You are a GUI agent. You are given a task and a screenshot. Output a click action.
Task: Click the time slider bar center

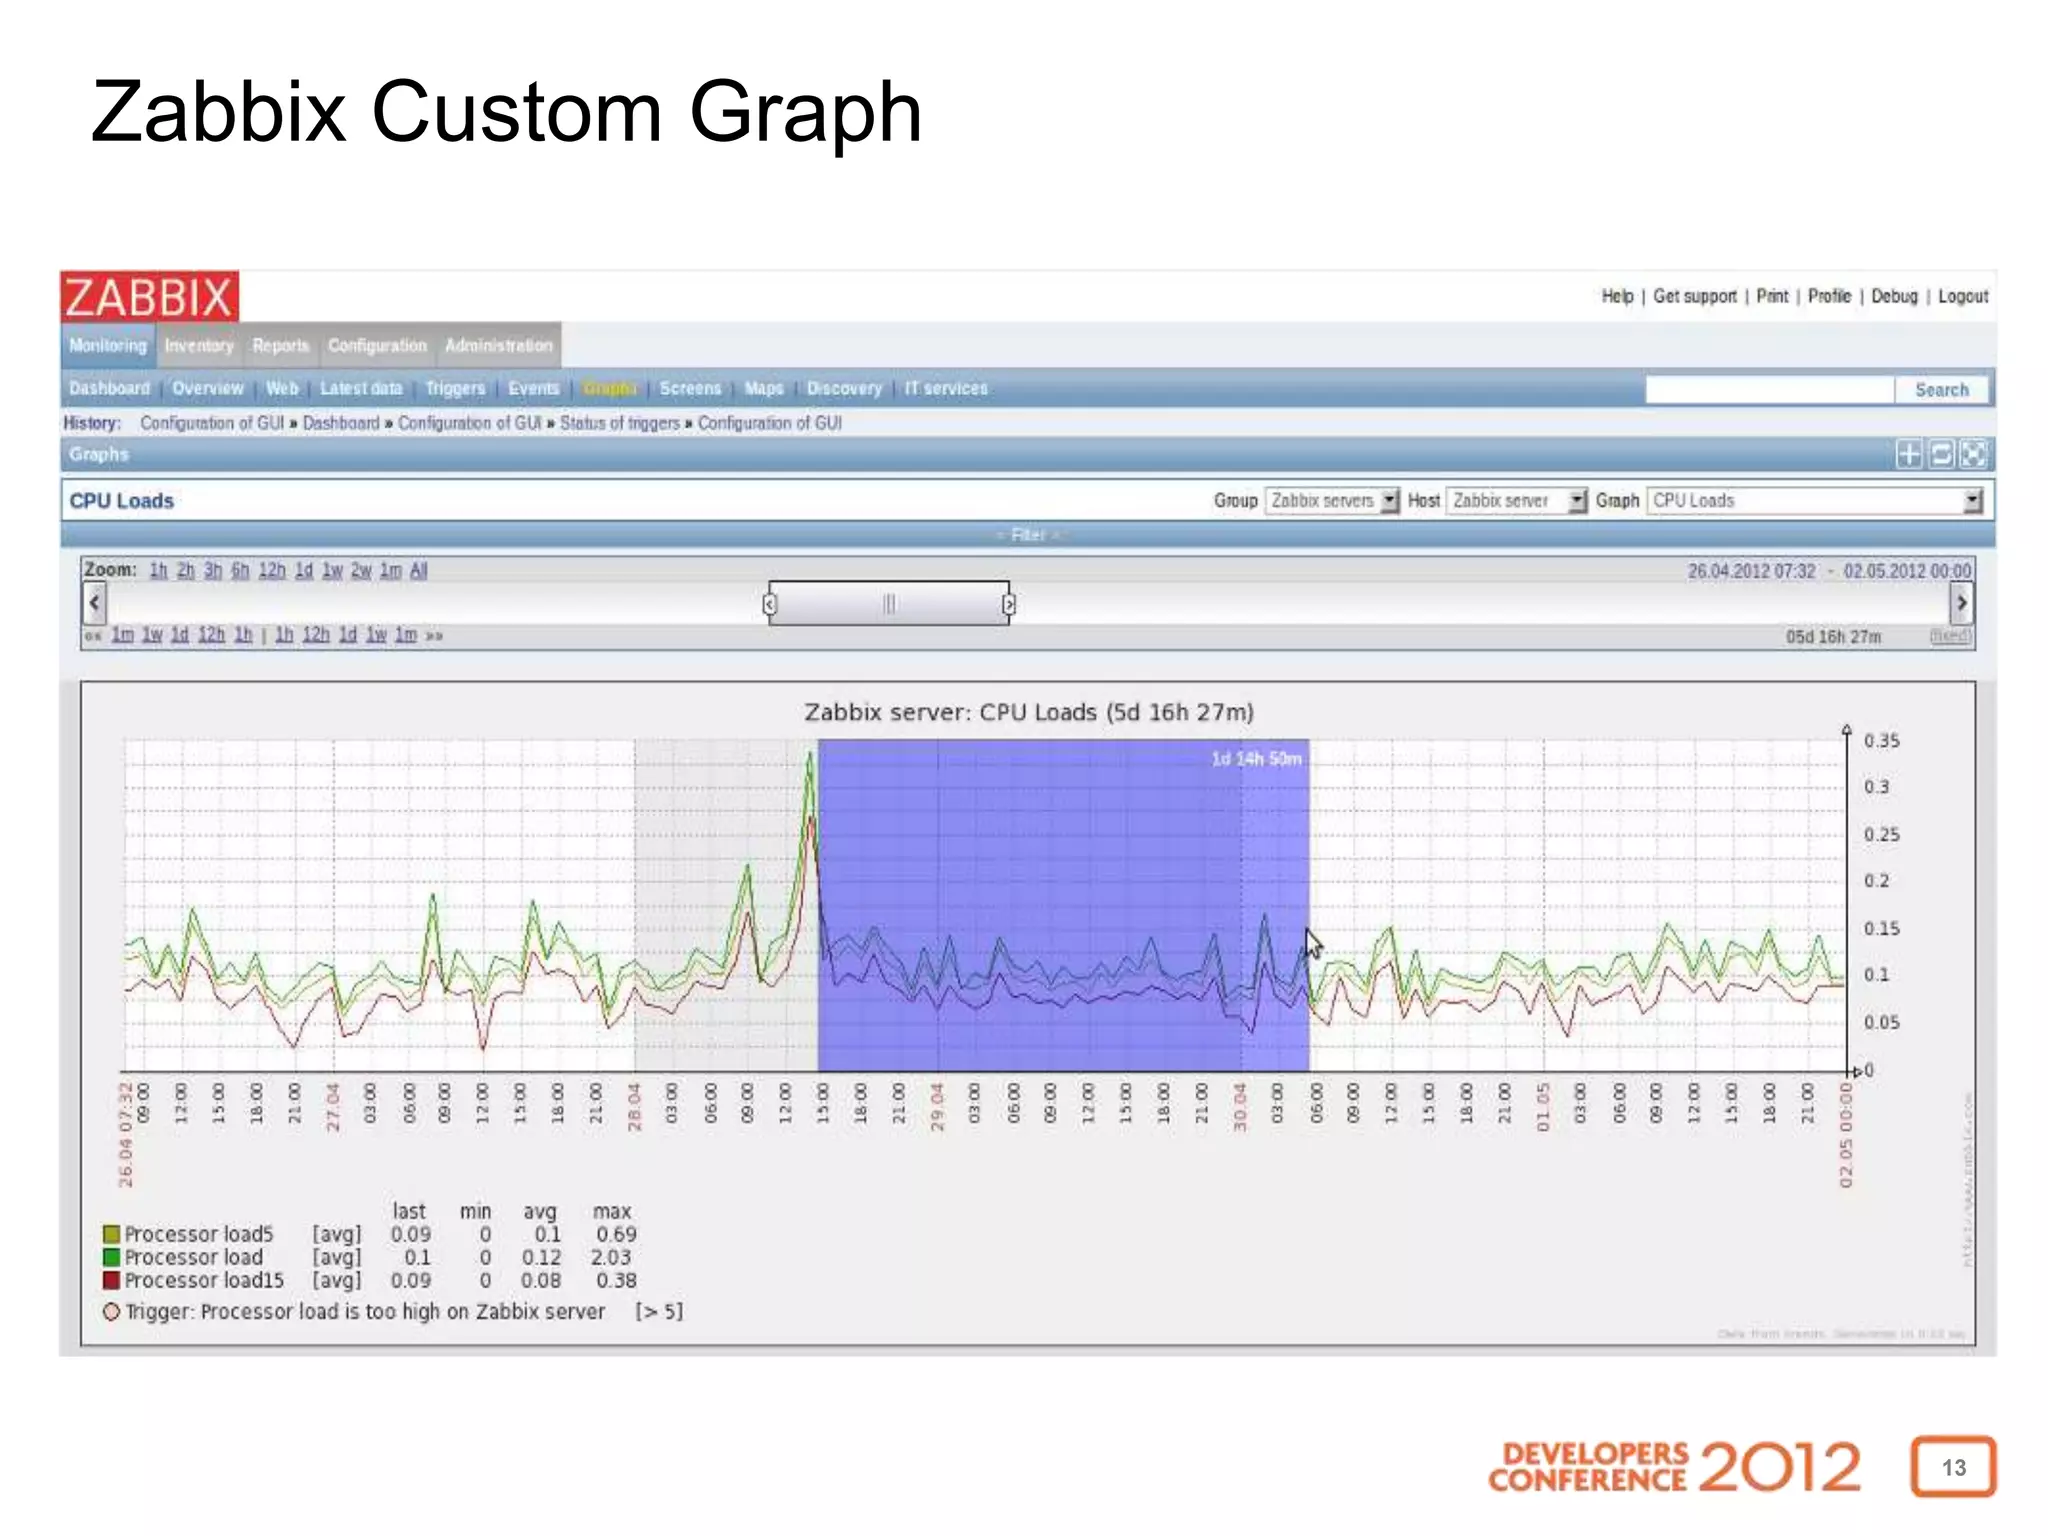click(889, 604)
